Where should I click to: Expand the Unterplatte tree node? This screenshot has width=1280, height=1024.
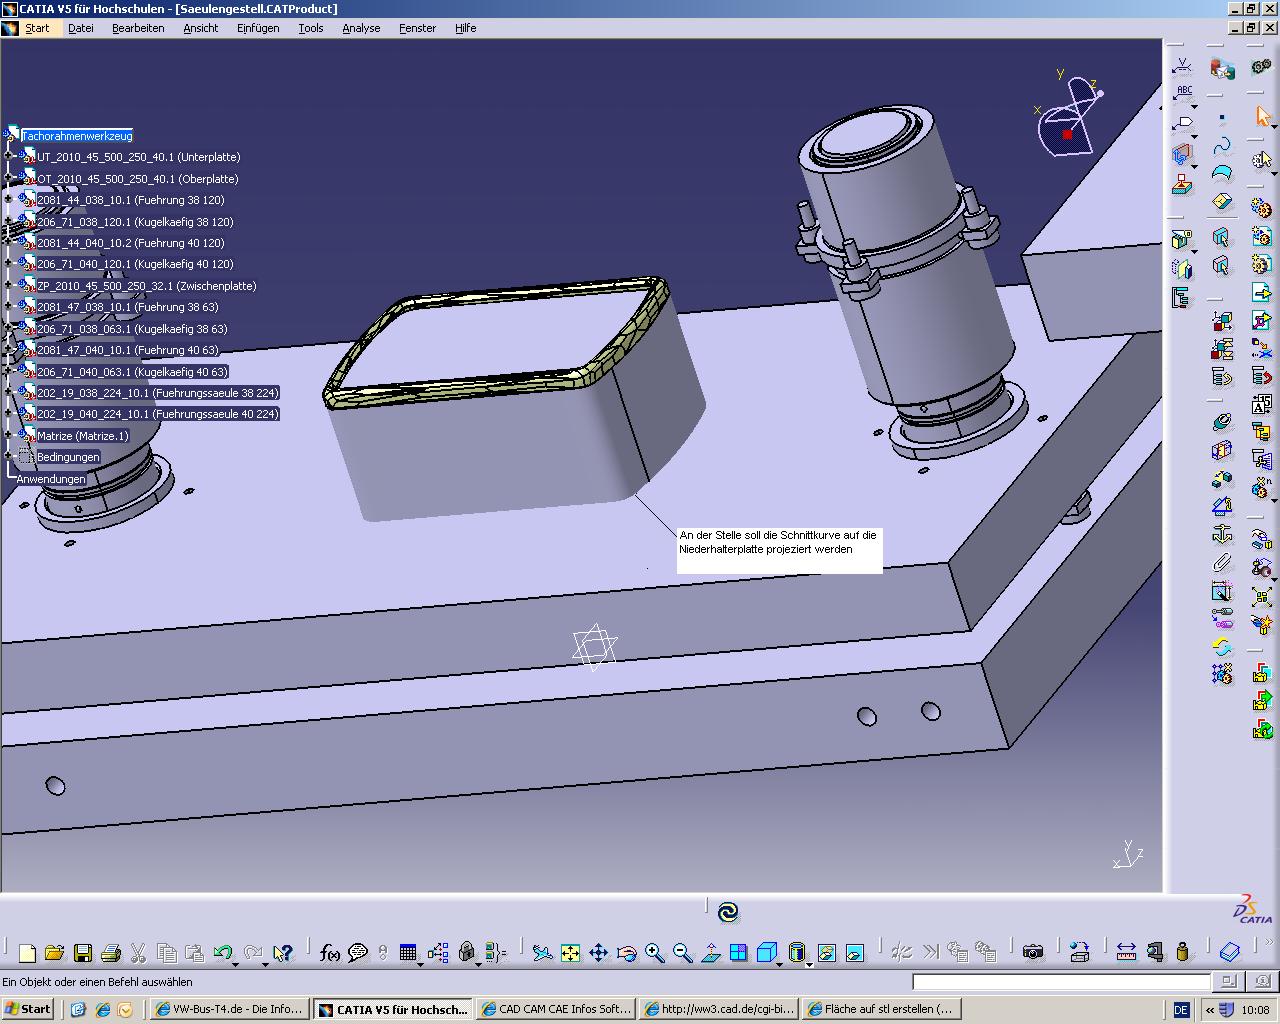pyautogui.click(x=9, y=157)
